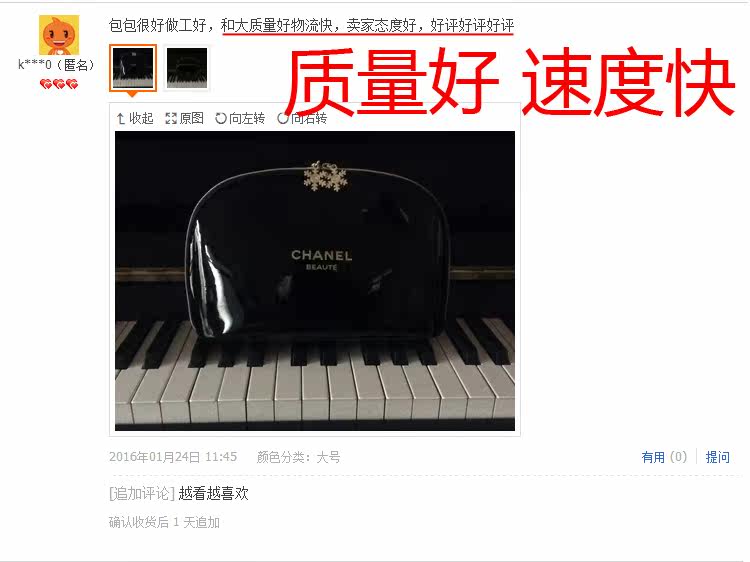Click the snowflake zipper charm in the photo
Image resolution: width=750 pixels, height=562 pixels.
click(x=325, y=177)
